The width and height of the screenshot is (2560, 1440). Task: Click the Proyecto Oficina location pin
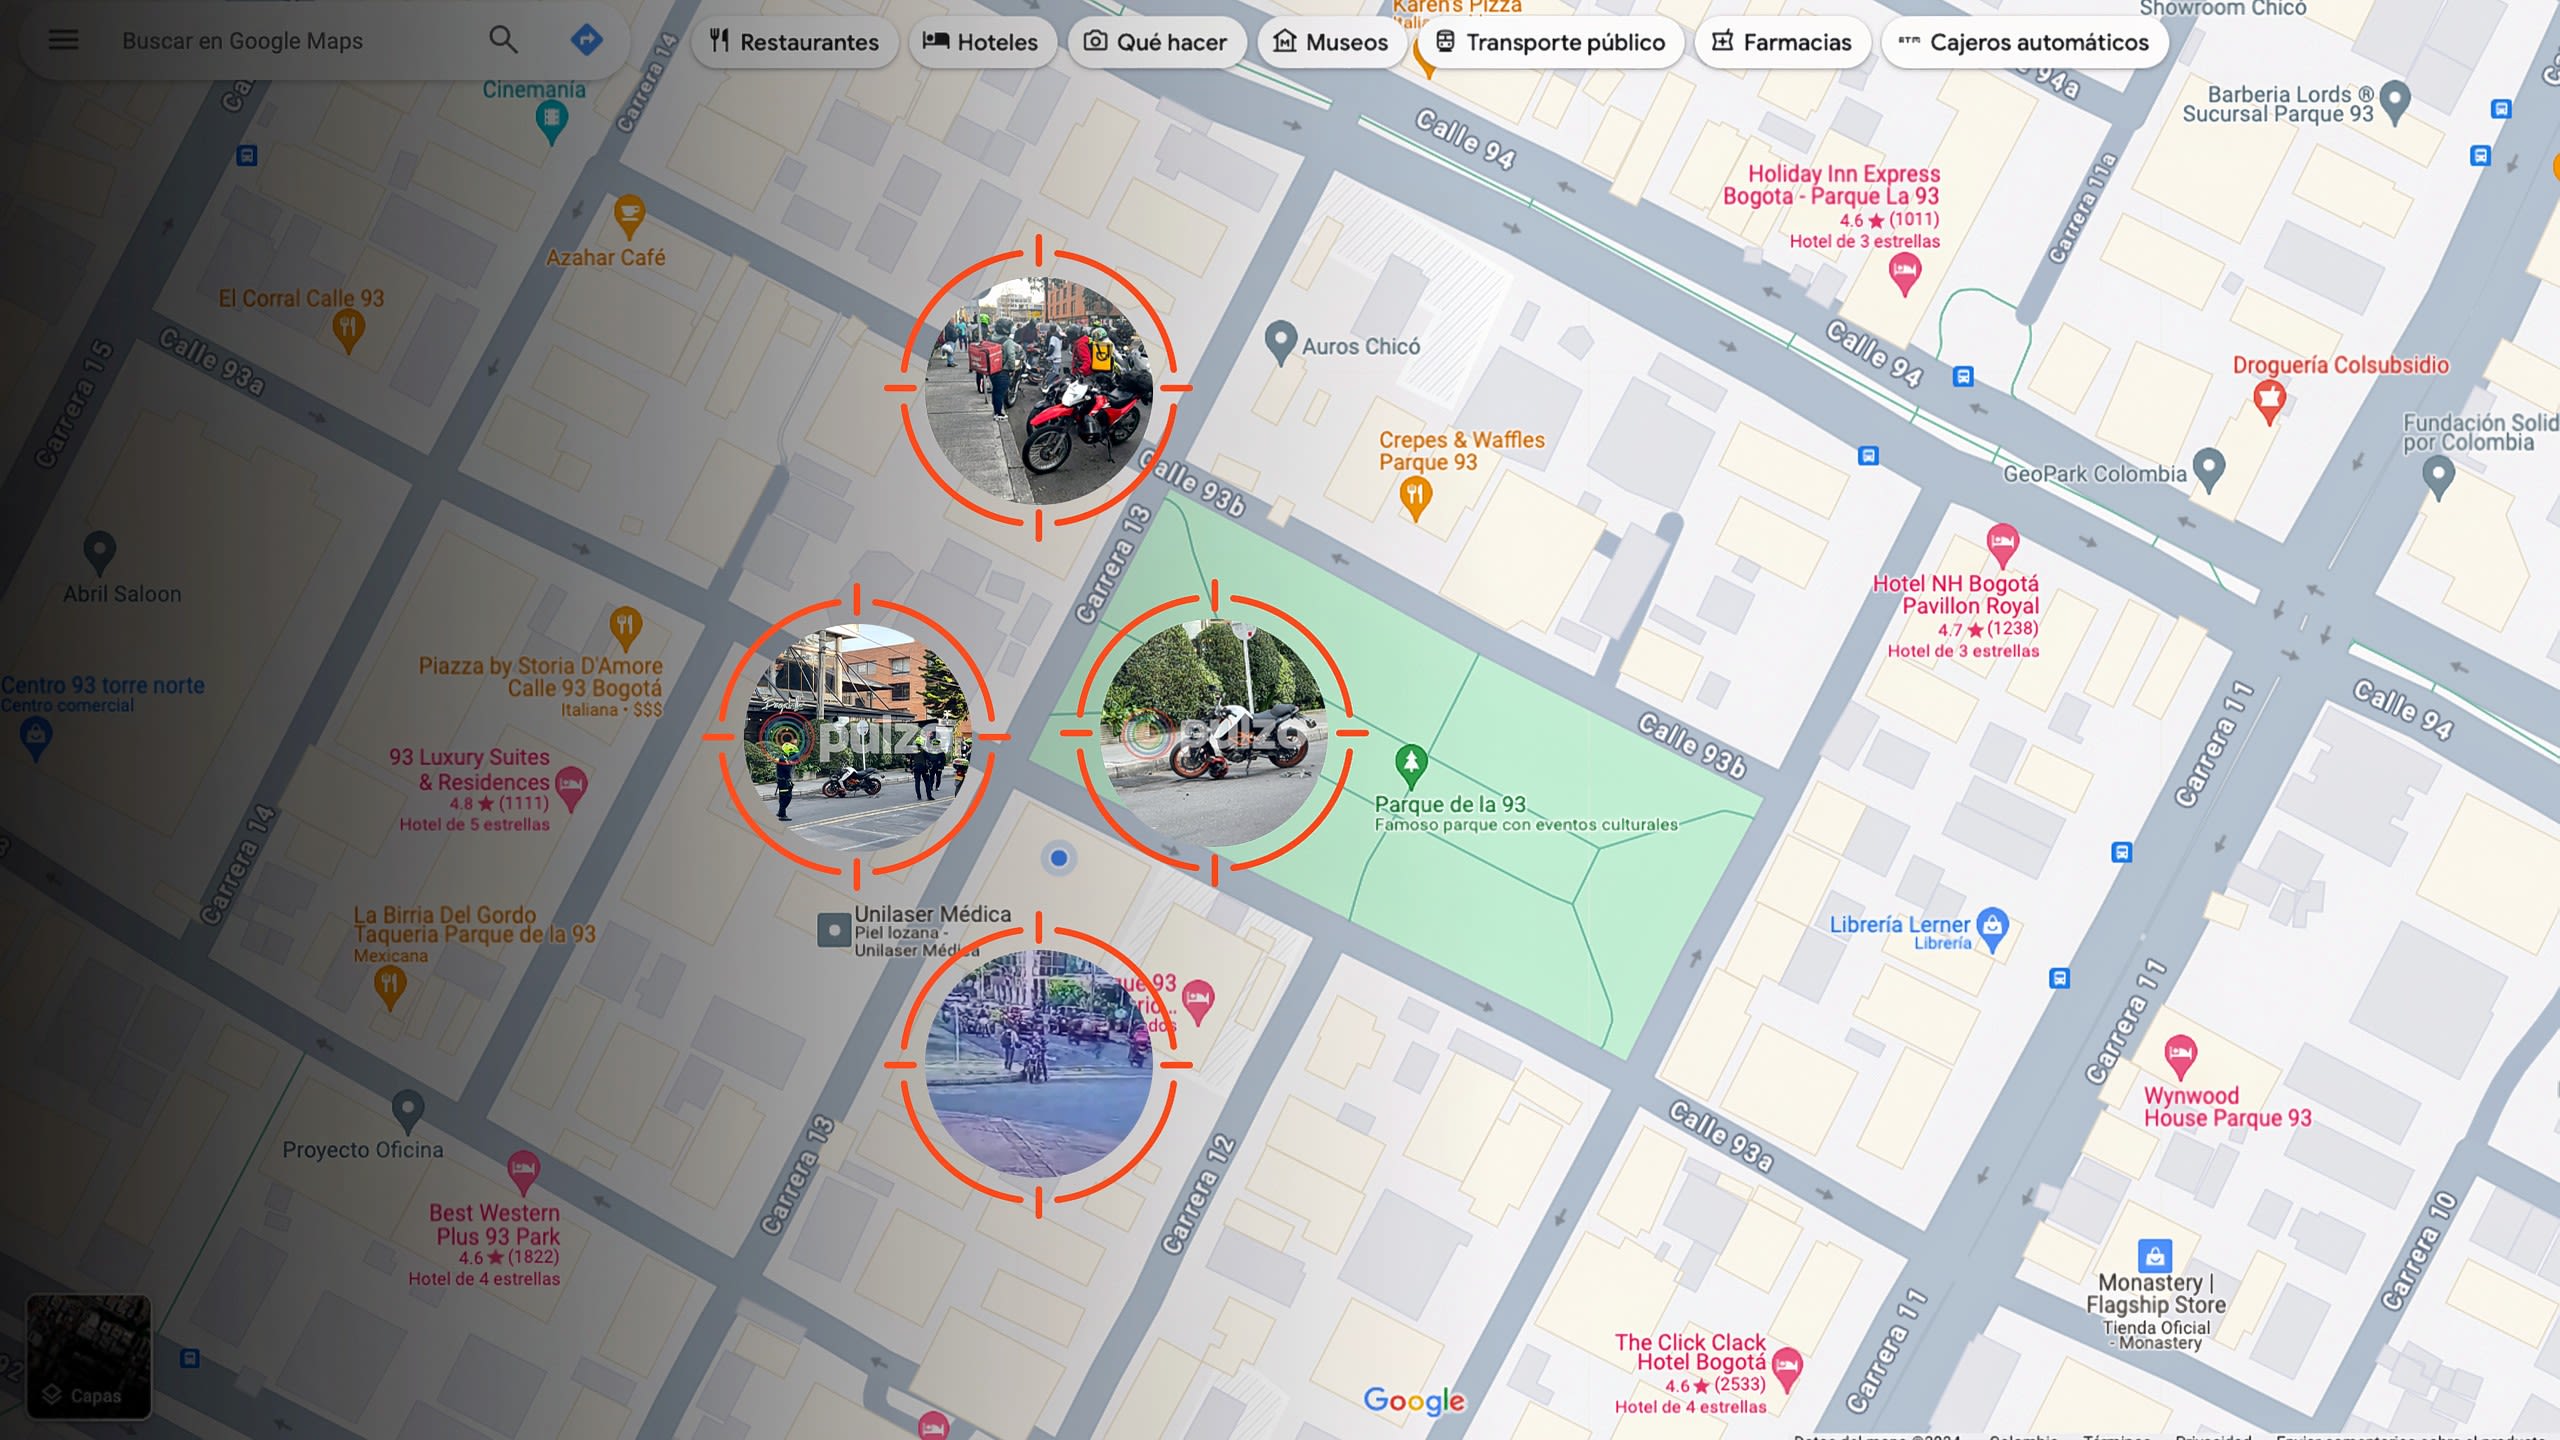pos(407,1111)
